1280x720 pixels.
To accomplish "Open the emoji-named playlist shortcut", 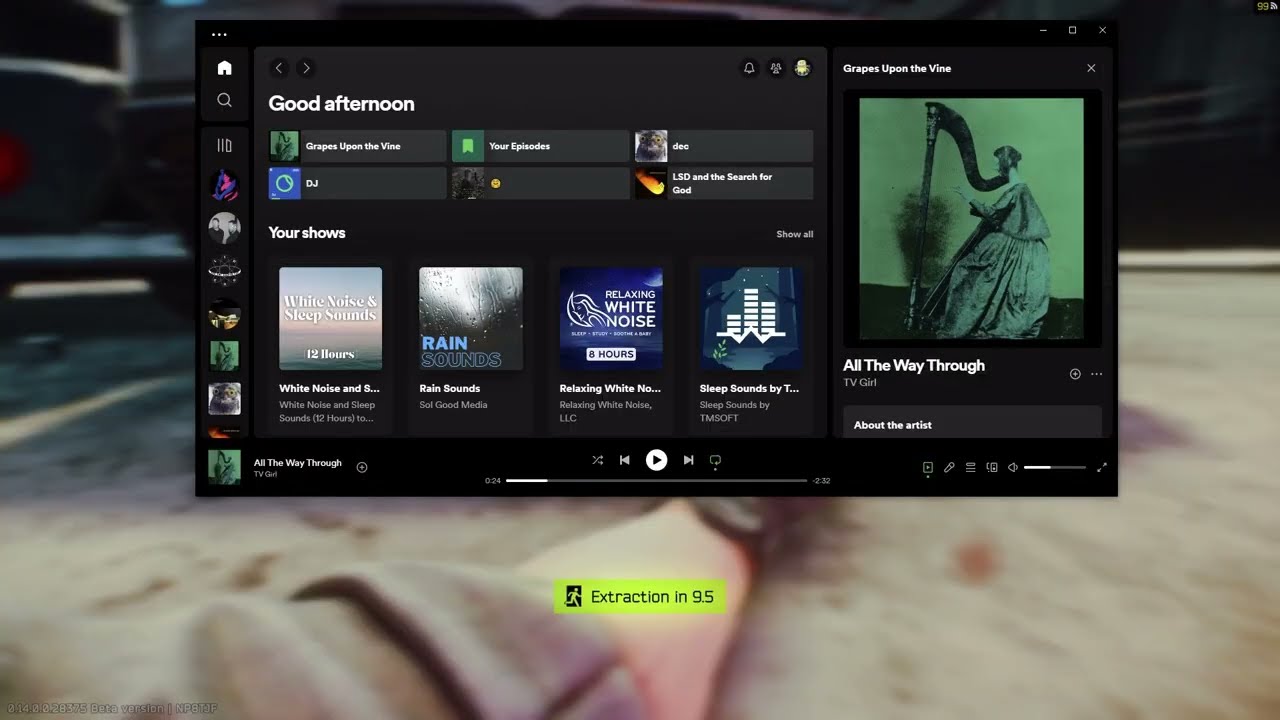I will (x=540, y=183).
